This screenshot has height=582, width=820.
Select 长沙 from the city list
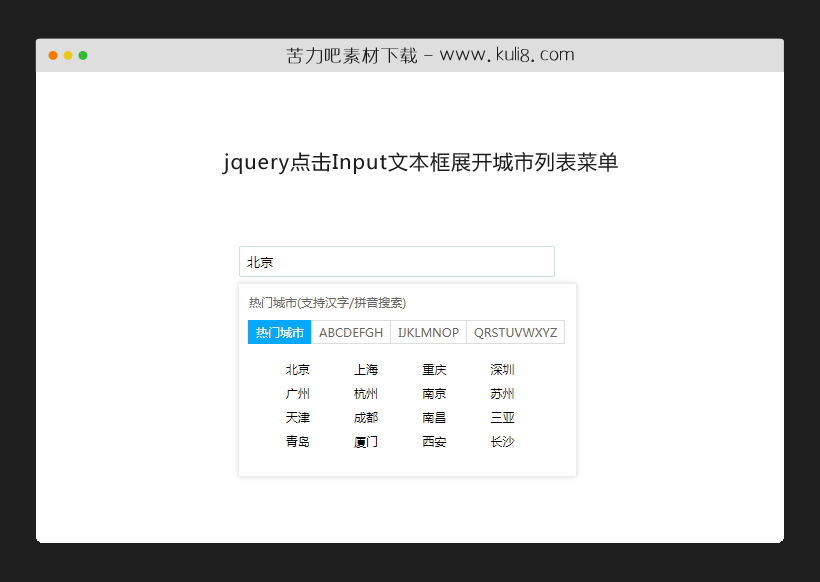click(x=501, y=441)
